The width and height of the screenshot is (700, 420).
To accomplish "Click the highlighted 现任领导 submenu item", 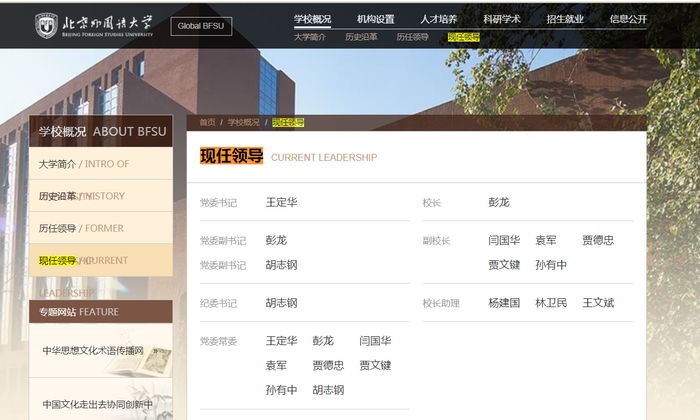I will tap(464, 37).
